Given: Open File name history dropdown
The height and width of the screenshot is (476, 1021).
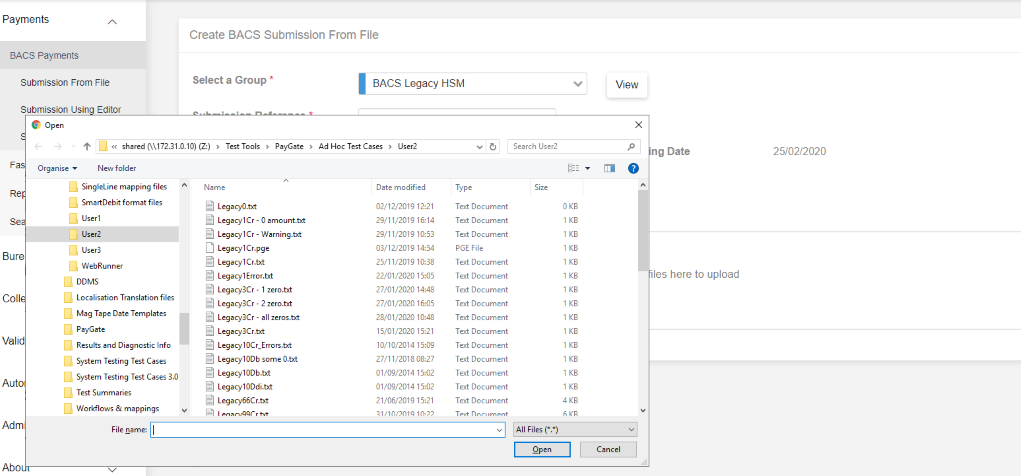Looking at the screenshot, I should [x=499, y=430].
